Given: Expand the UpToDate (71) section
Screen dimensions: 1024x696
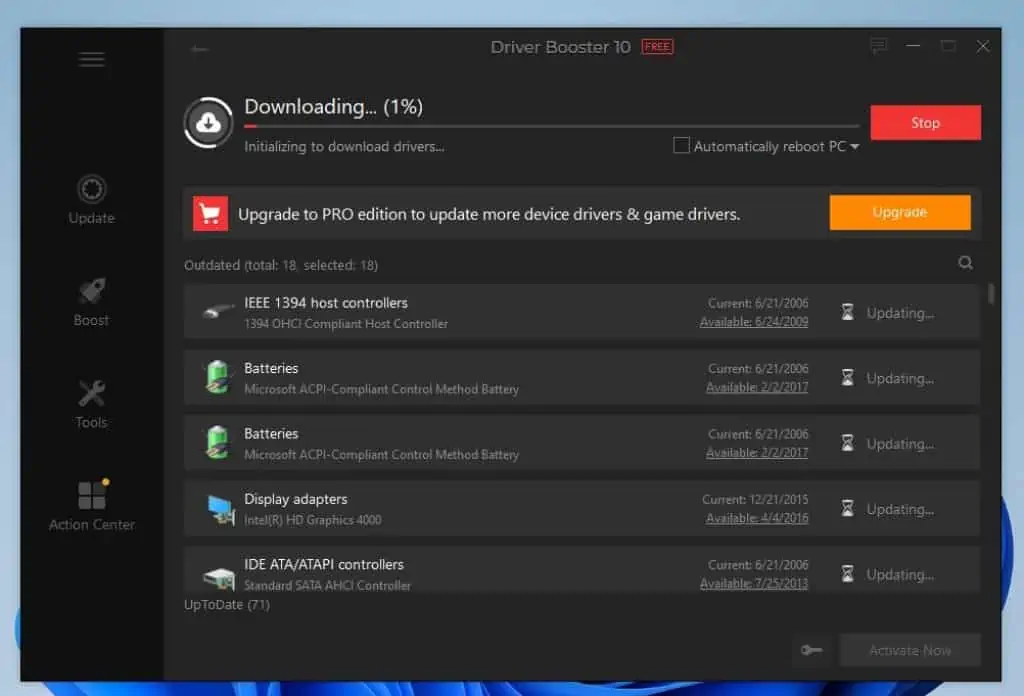Looking at the screenshot, I should pyautogui.click(x=226, y=604).
